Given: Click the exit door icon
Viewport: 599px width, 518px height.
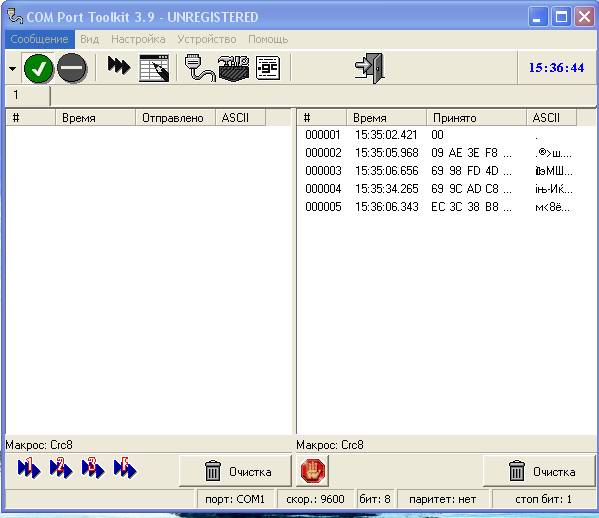Looking at the screenshot, I should coord(369,68).
